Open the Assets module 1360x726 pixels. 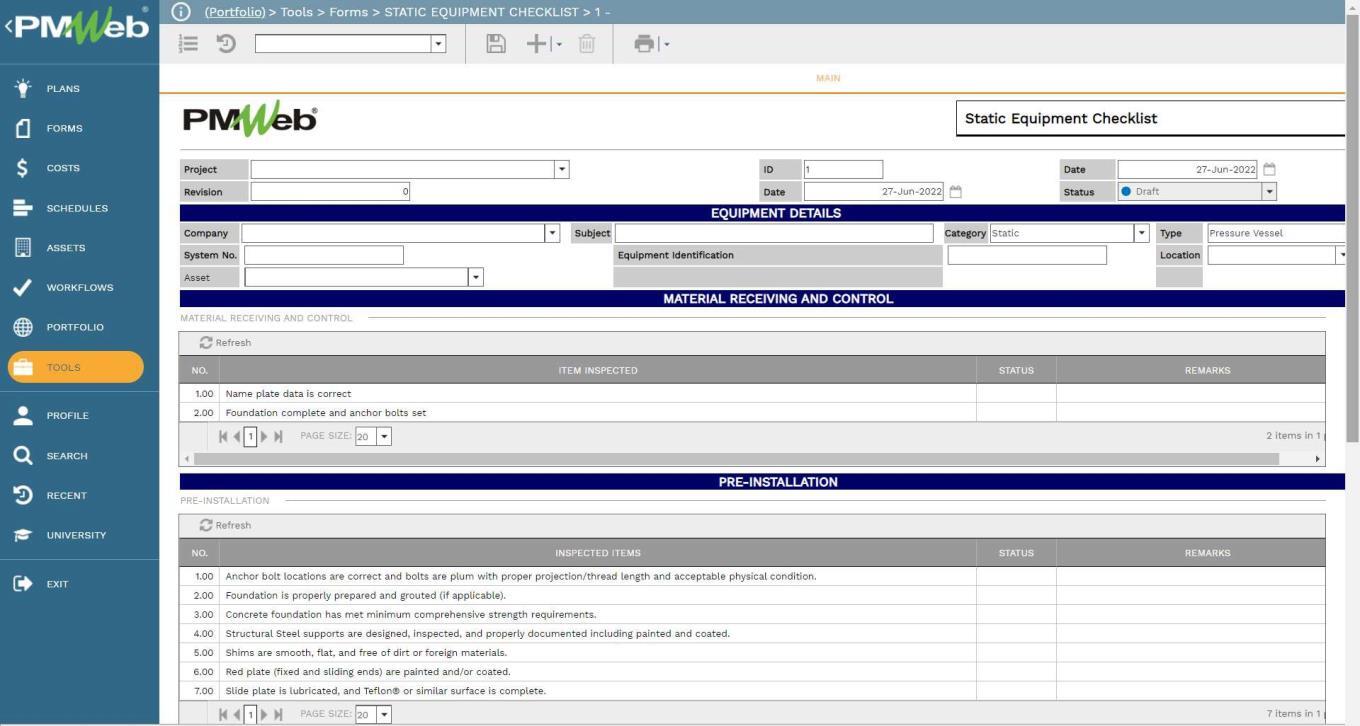pyautogui.click(x=67, y=247)
